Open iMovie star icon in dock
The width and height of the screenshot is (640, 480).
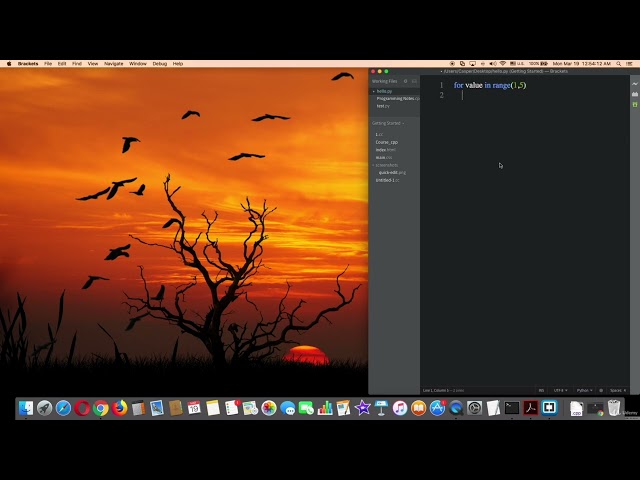[362, 408]
